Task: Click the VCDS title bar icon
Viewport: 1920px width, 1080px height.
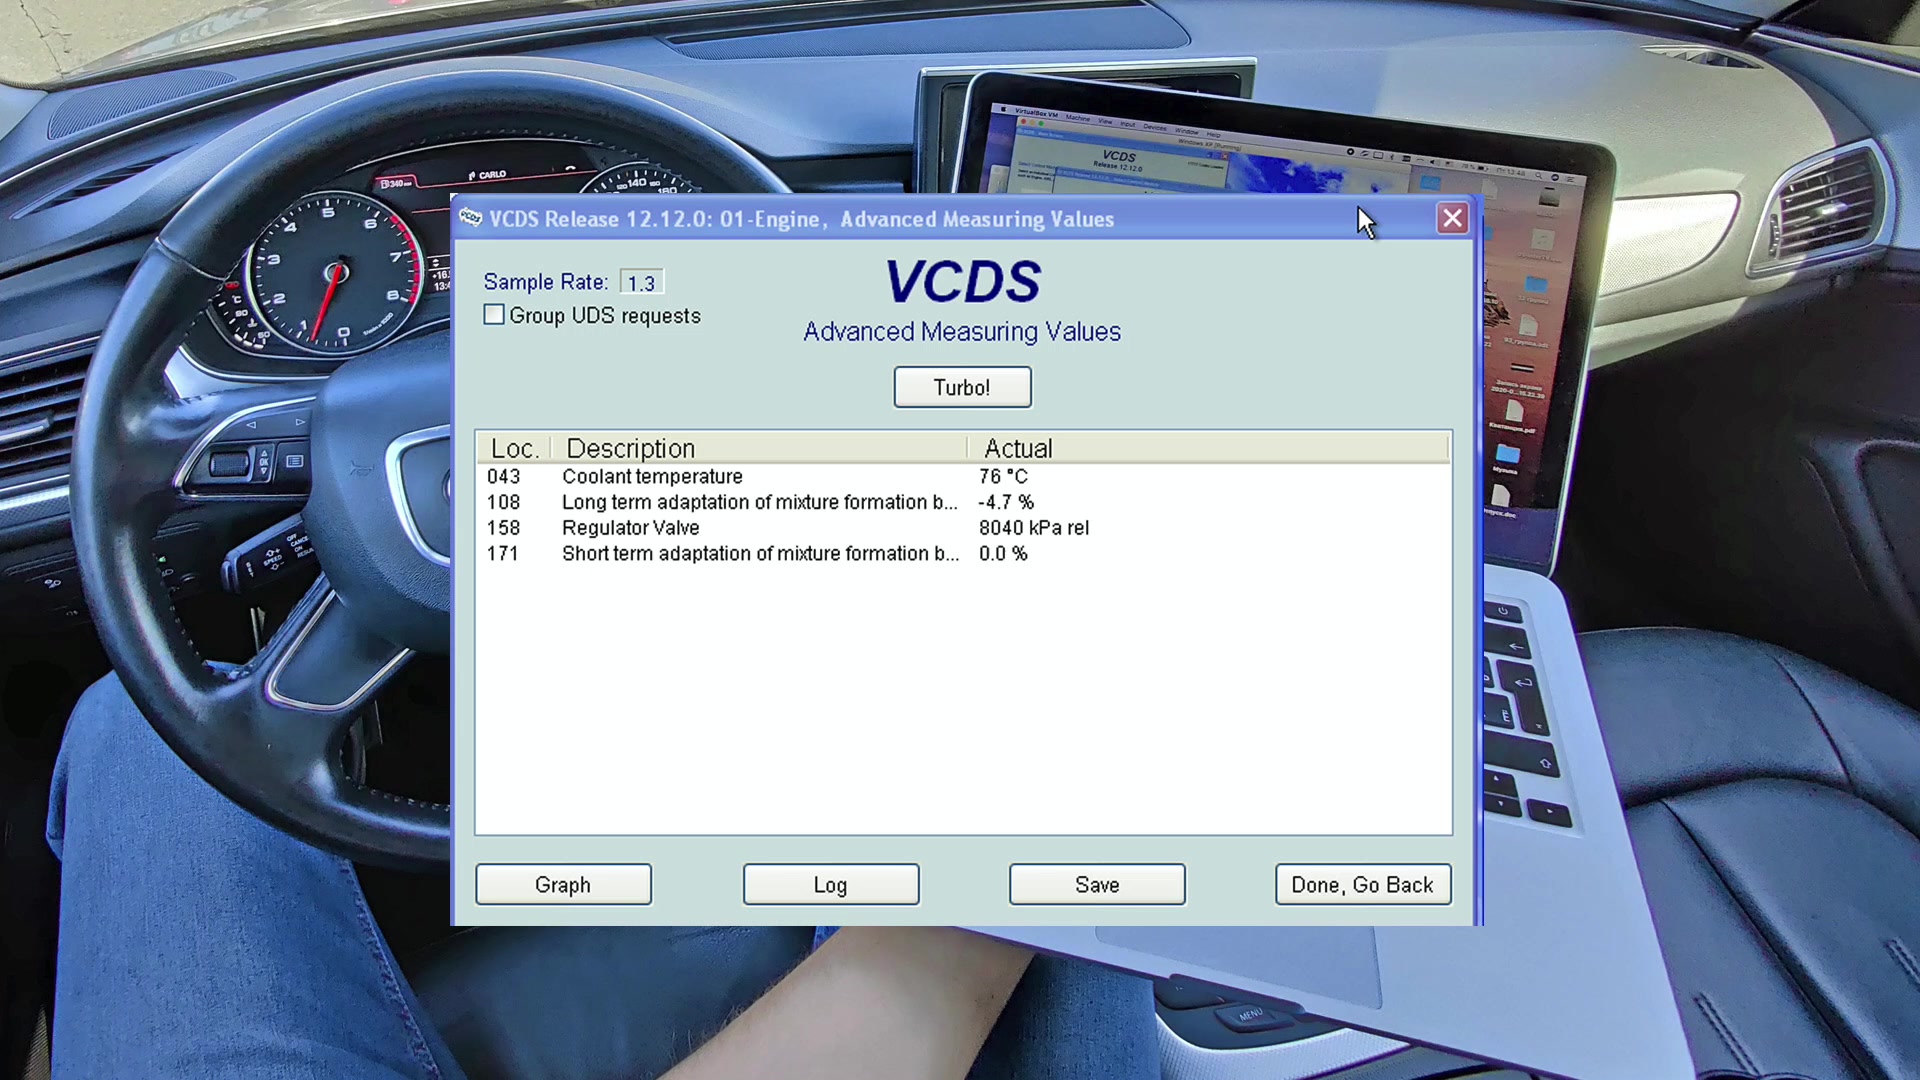Action: 470,218
